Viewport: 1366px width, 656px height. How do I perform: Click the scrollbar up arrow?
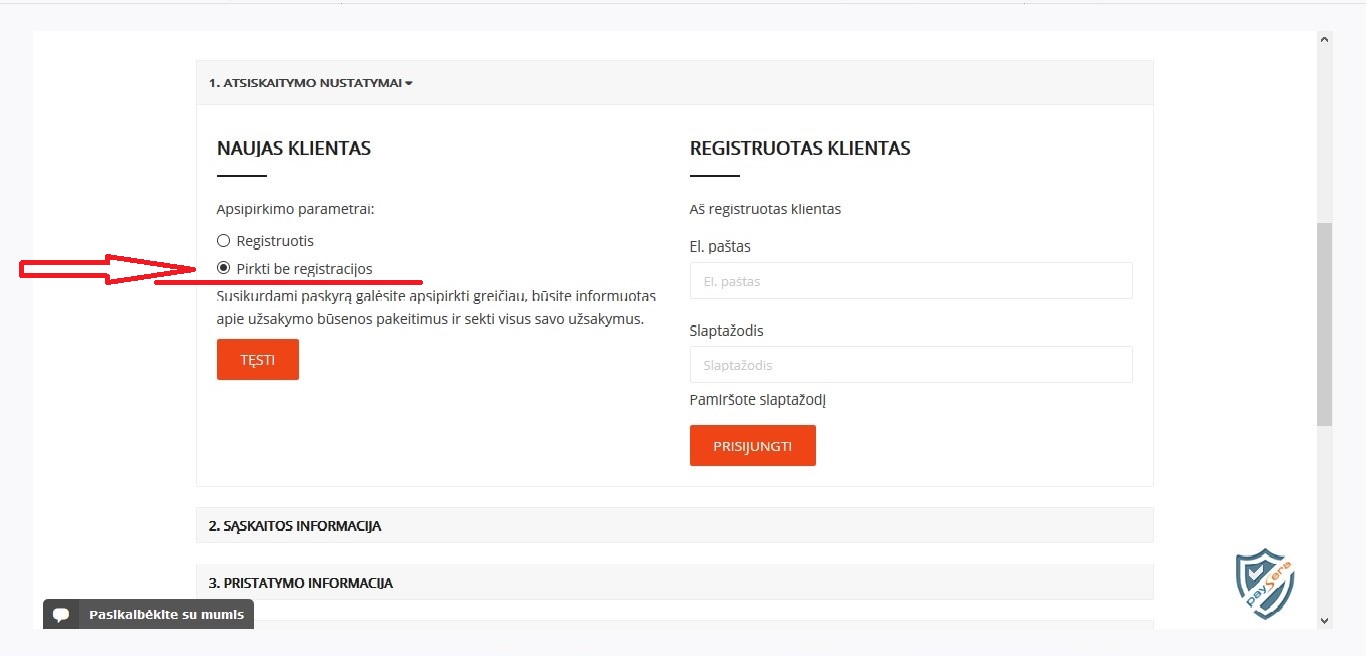(x=1325, y=40)
